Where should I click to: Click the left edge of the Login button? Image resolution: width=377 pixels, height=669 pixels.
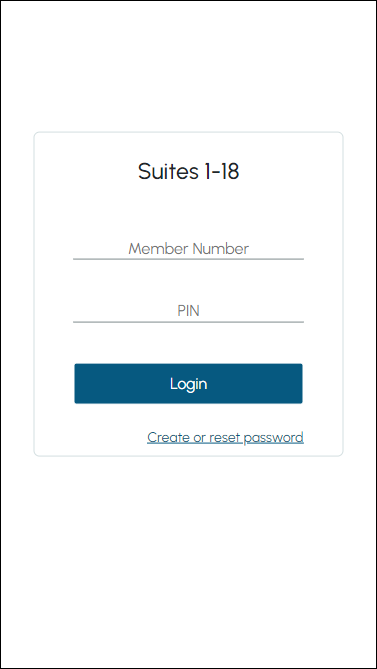click(x=78, y=384)
